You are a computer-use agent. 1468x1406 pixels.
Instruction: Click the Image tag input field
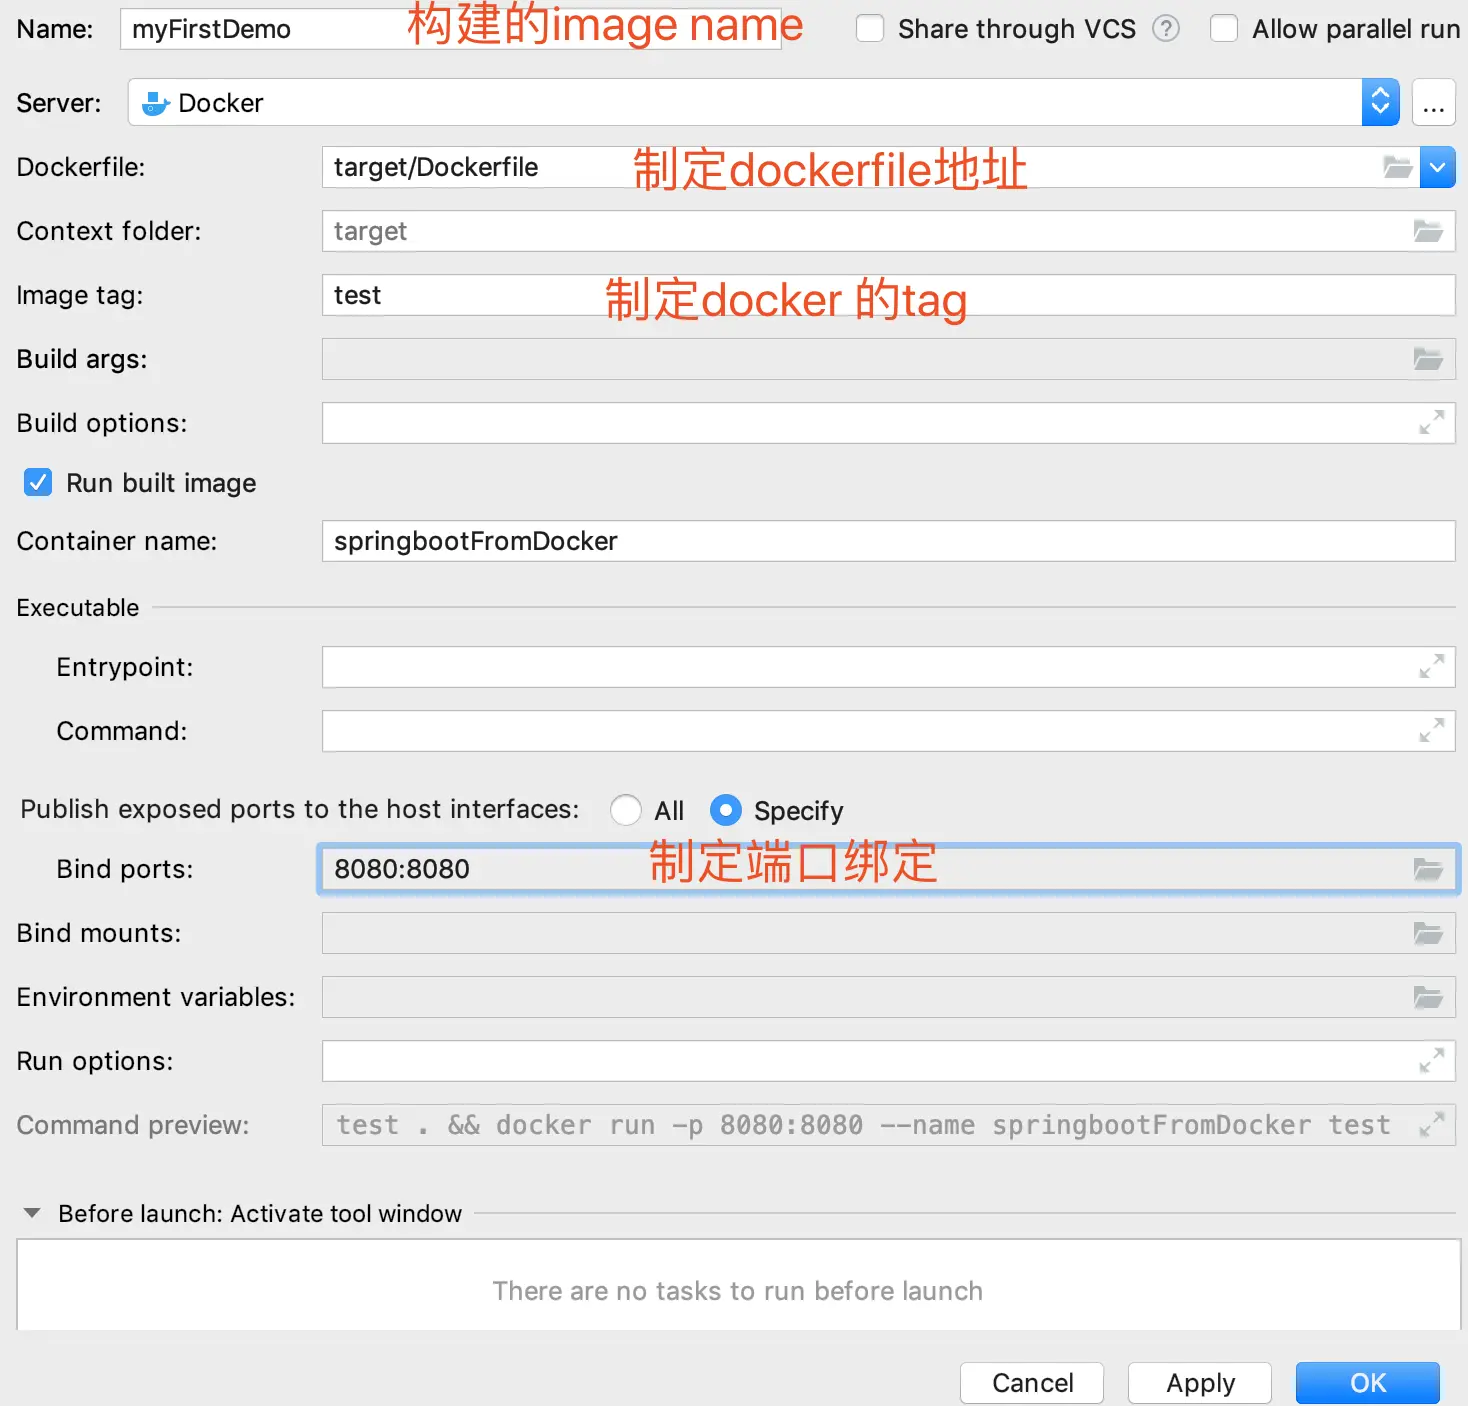[888, 295]
